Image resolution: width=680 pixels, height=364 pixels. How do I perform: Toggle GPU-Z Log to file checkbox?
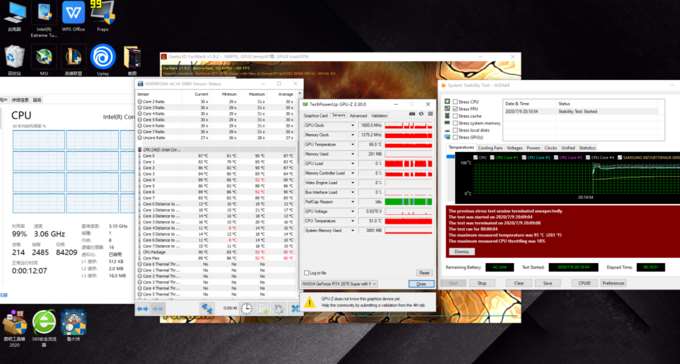(x=307, y=273)
